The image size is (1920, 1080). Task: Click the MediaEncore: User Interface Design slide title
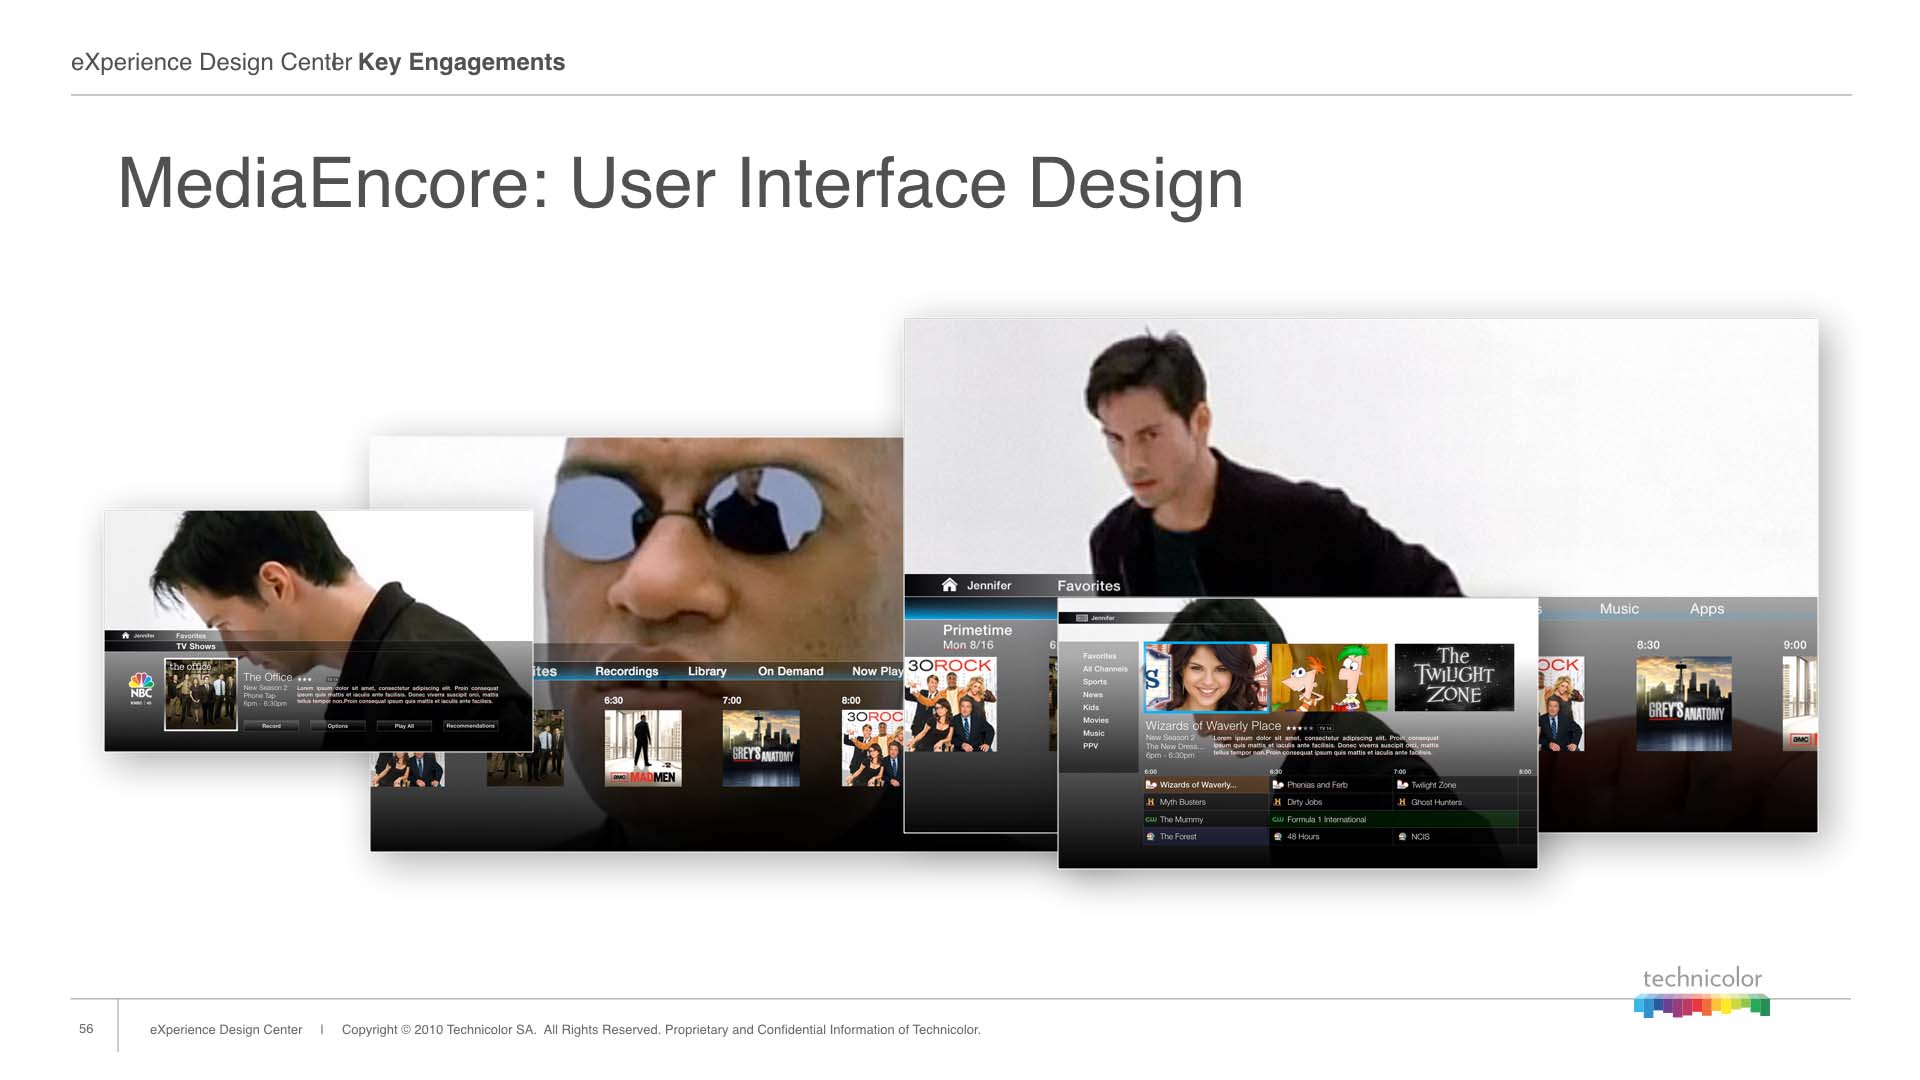click(x=681, y=184)
